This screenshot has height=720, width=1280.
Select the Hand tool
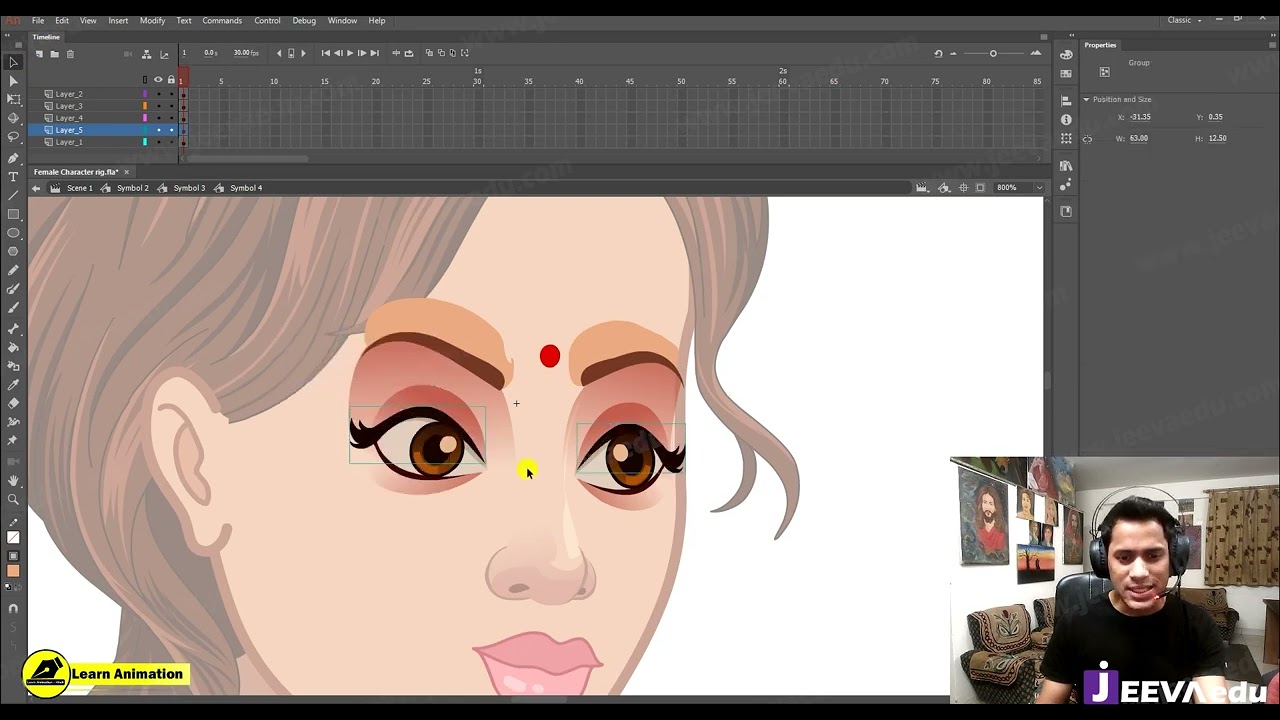13,480
